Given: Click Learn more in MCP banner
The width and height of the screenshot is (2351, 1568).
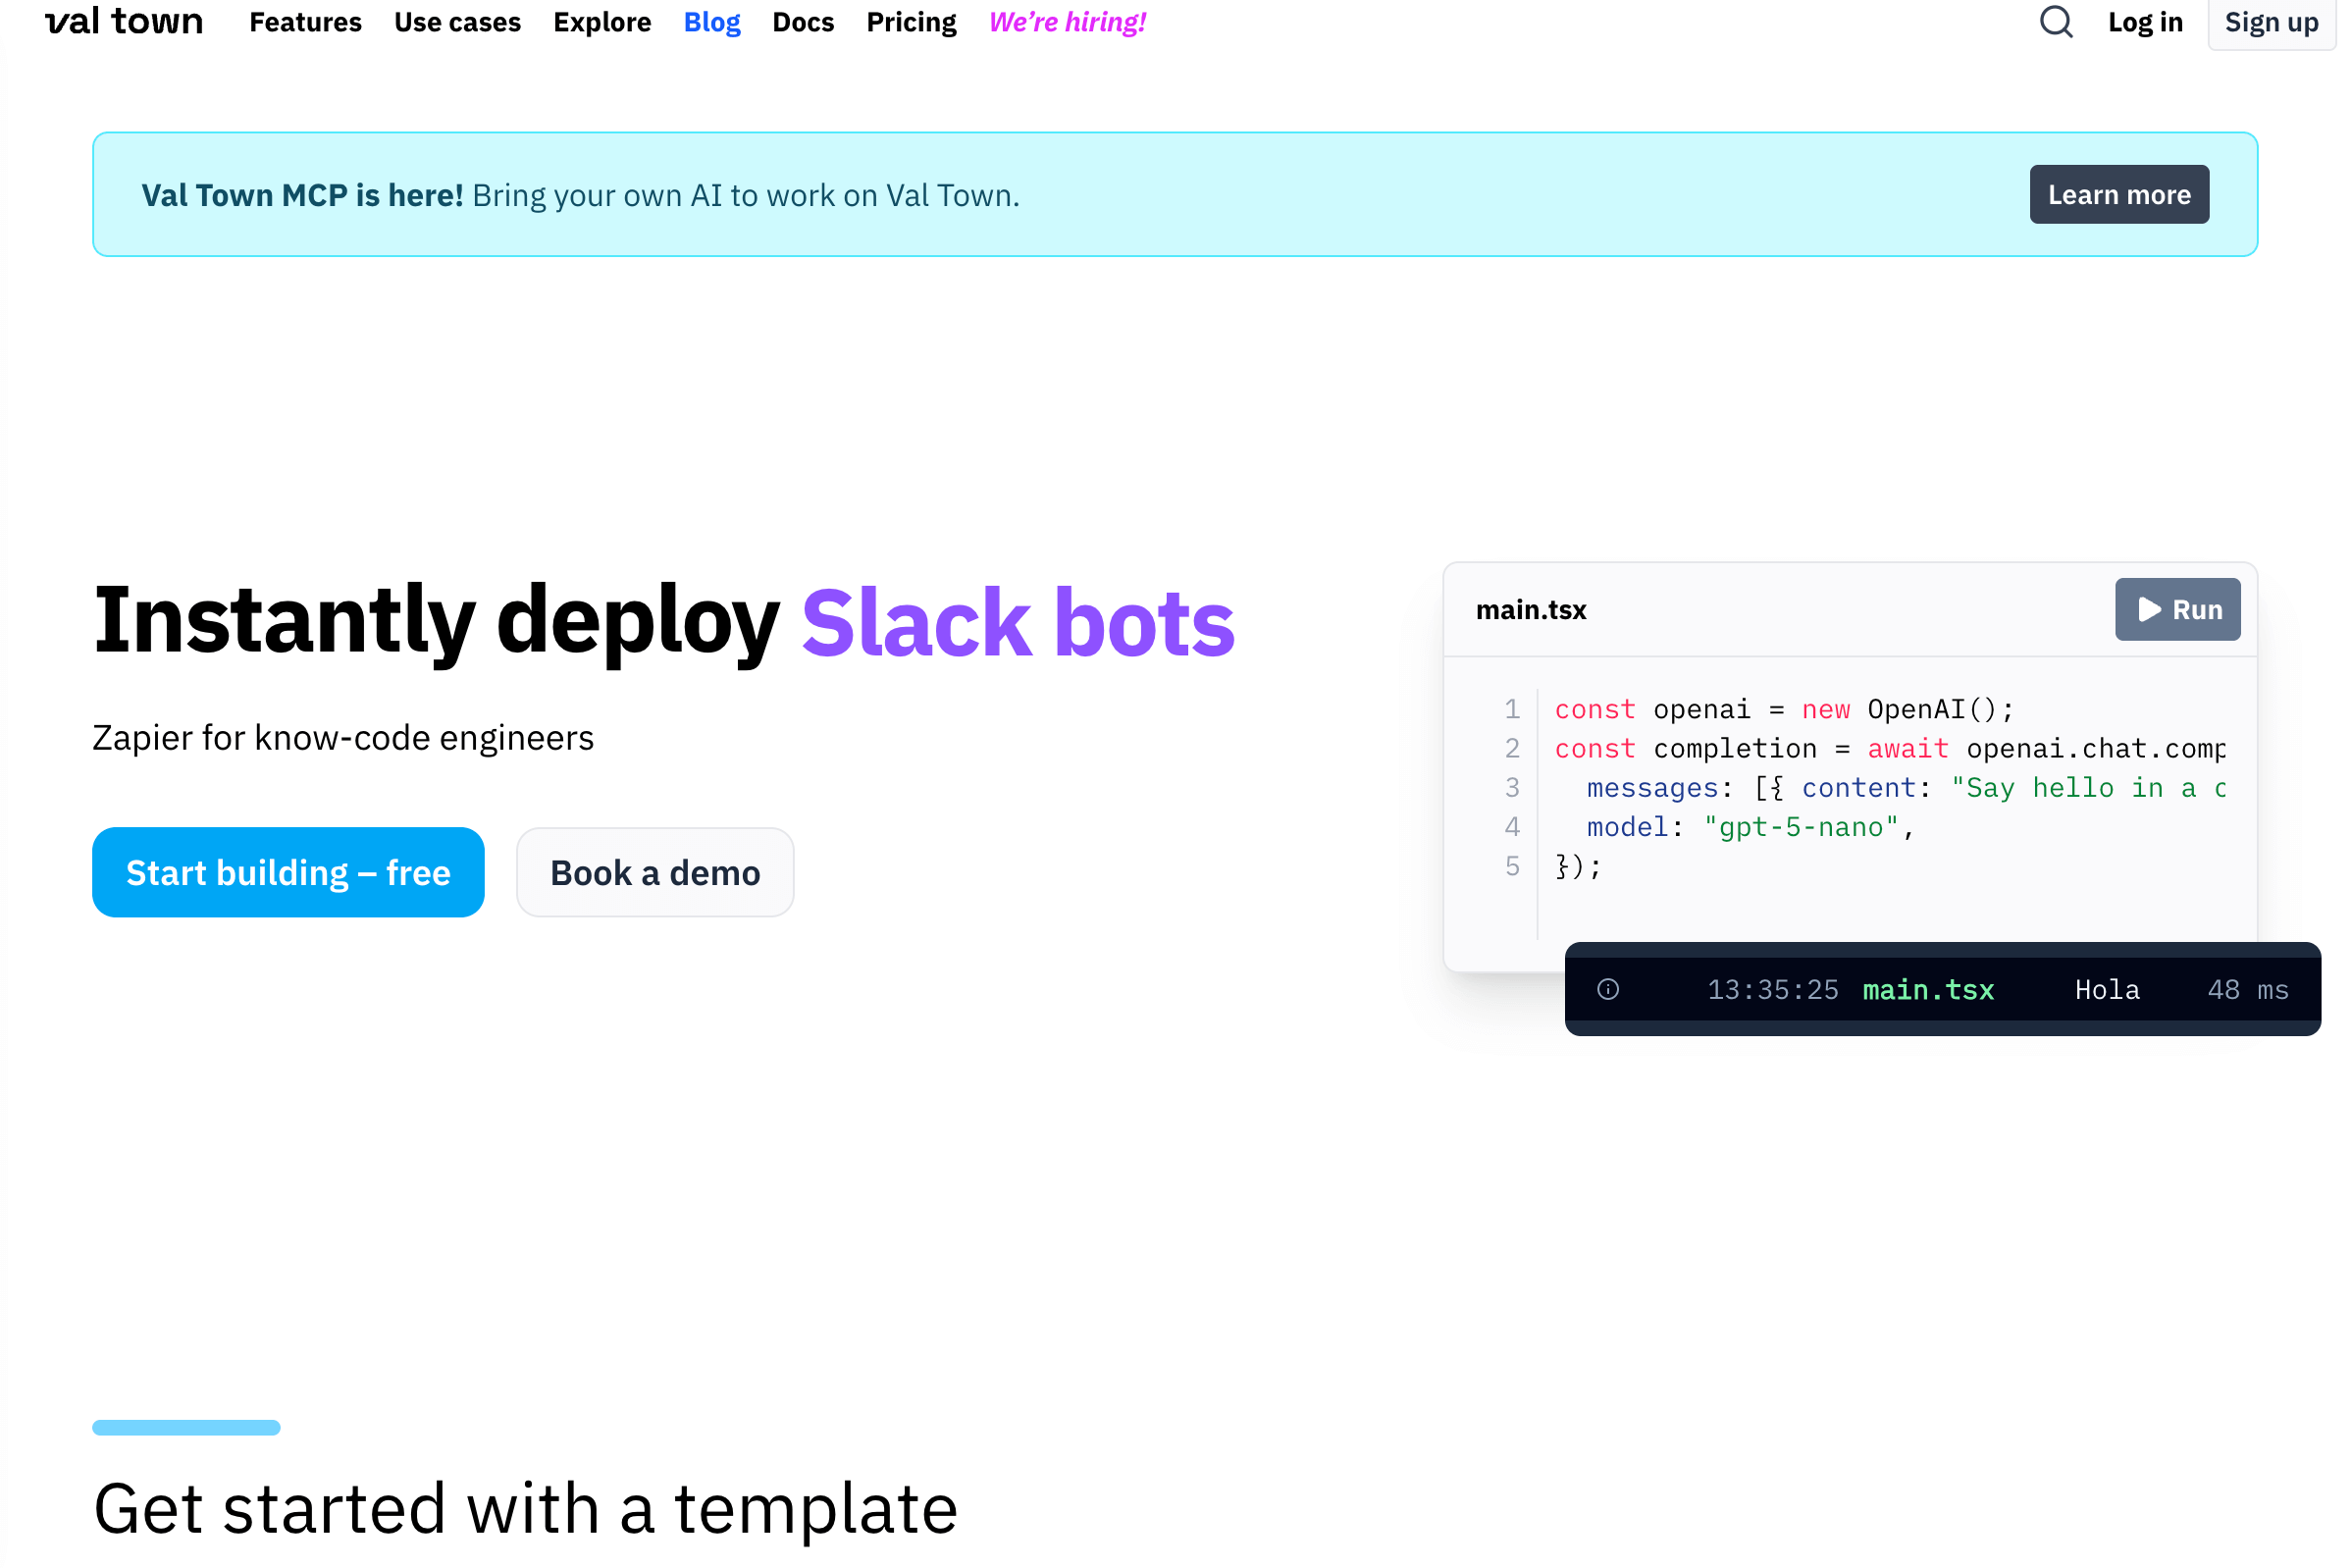Looking at the screenshot, I should pyautogui.click(x=2118, y=194).
